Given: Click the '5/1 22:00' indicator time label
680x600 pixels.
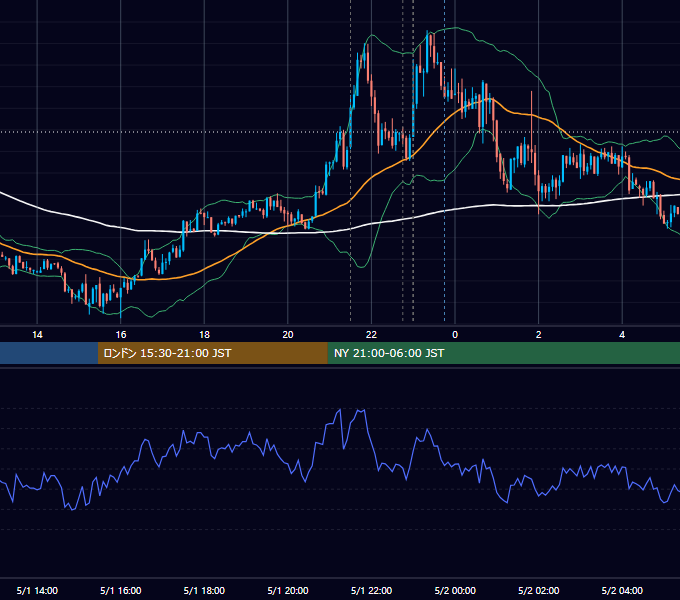Looking at the screenshot, I should pos(371,590).
